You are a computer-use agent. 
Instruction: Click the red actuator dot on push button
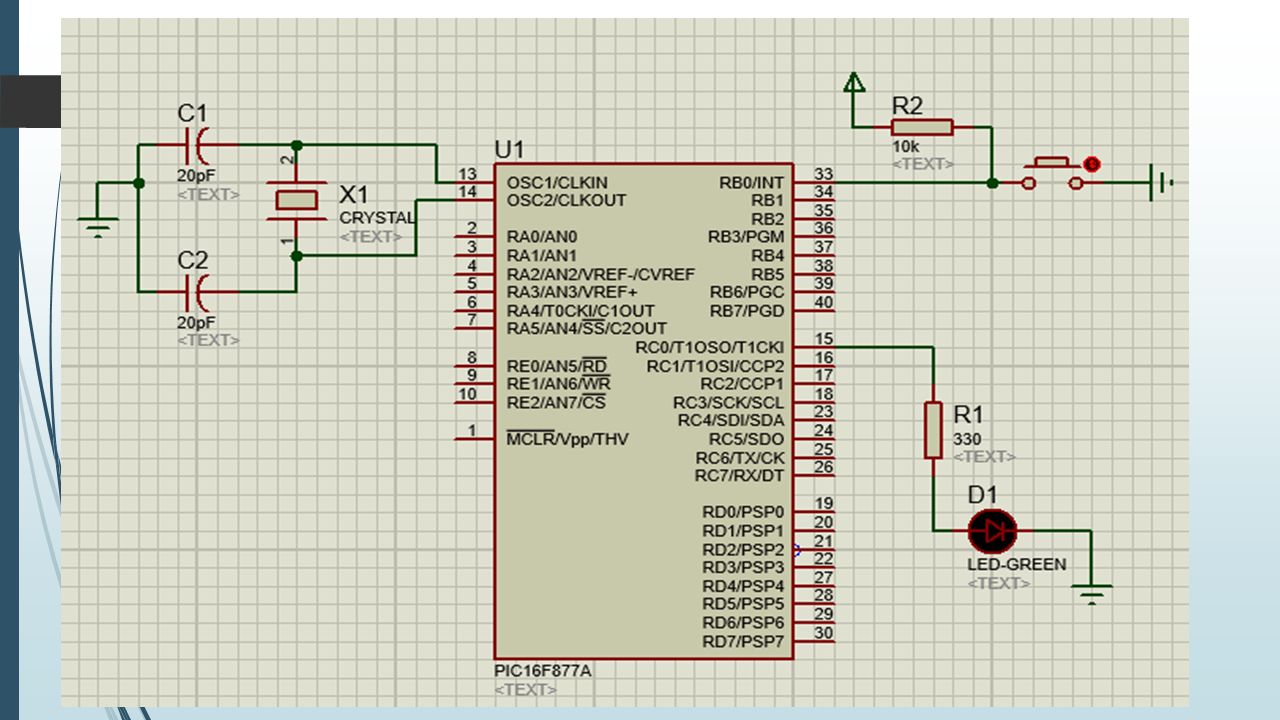pos(1093,163)
